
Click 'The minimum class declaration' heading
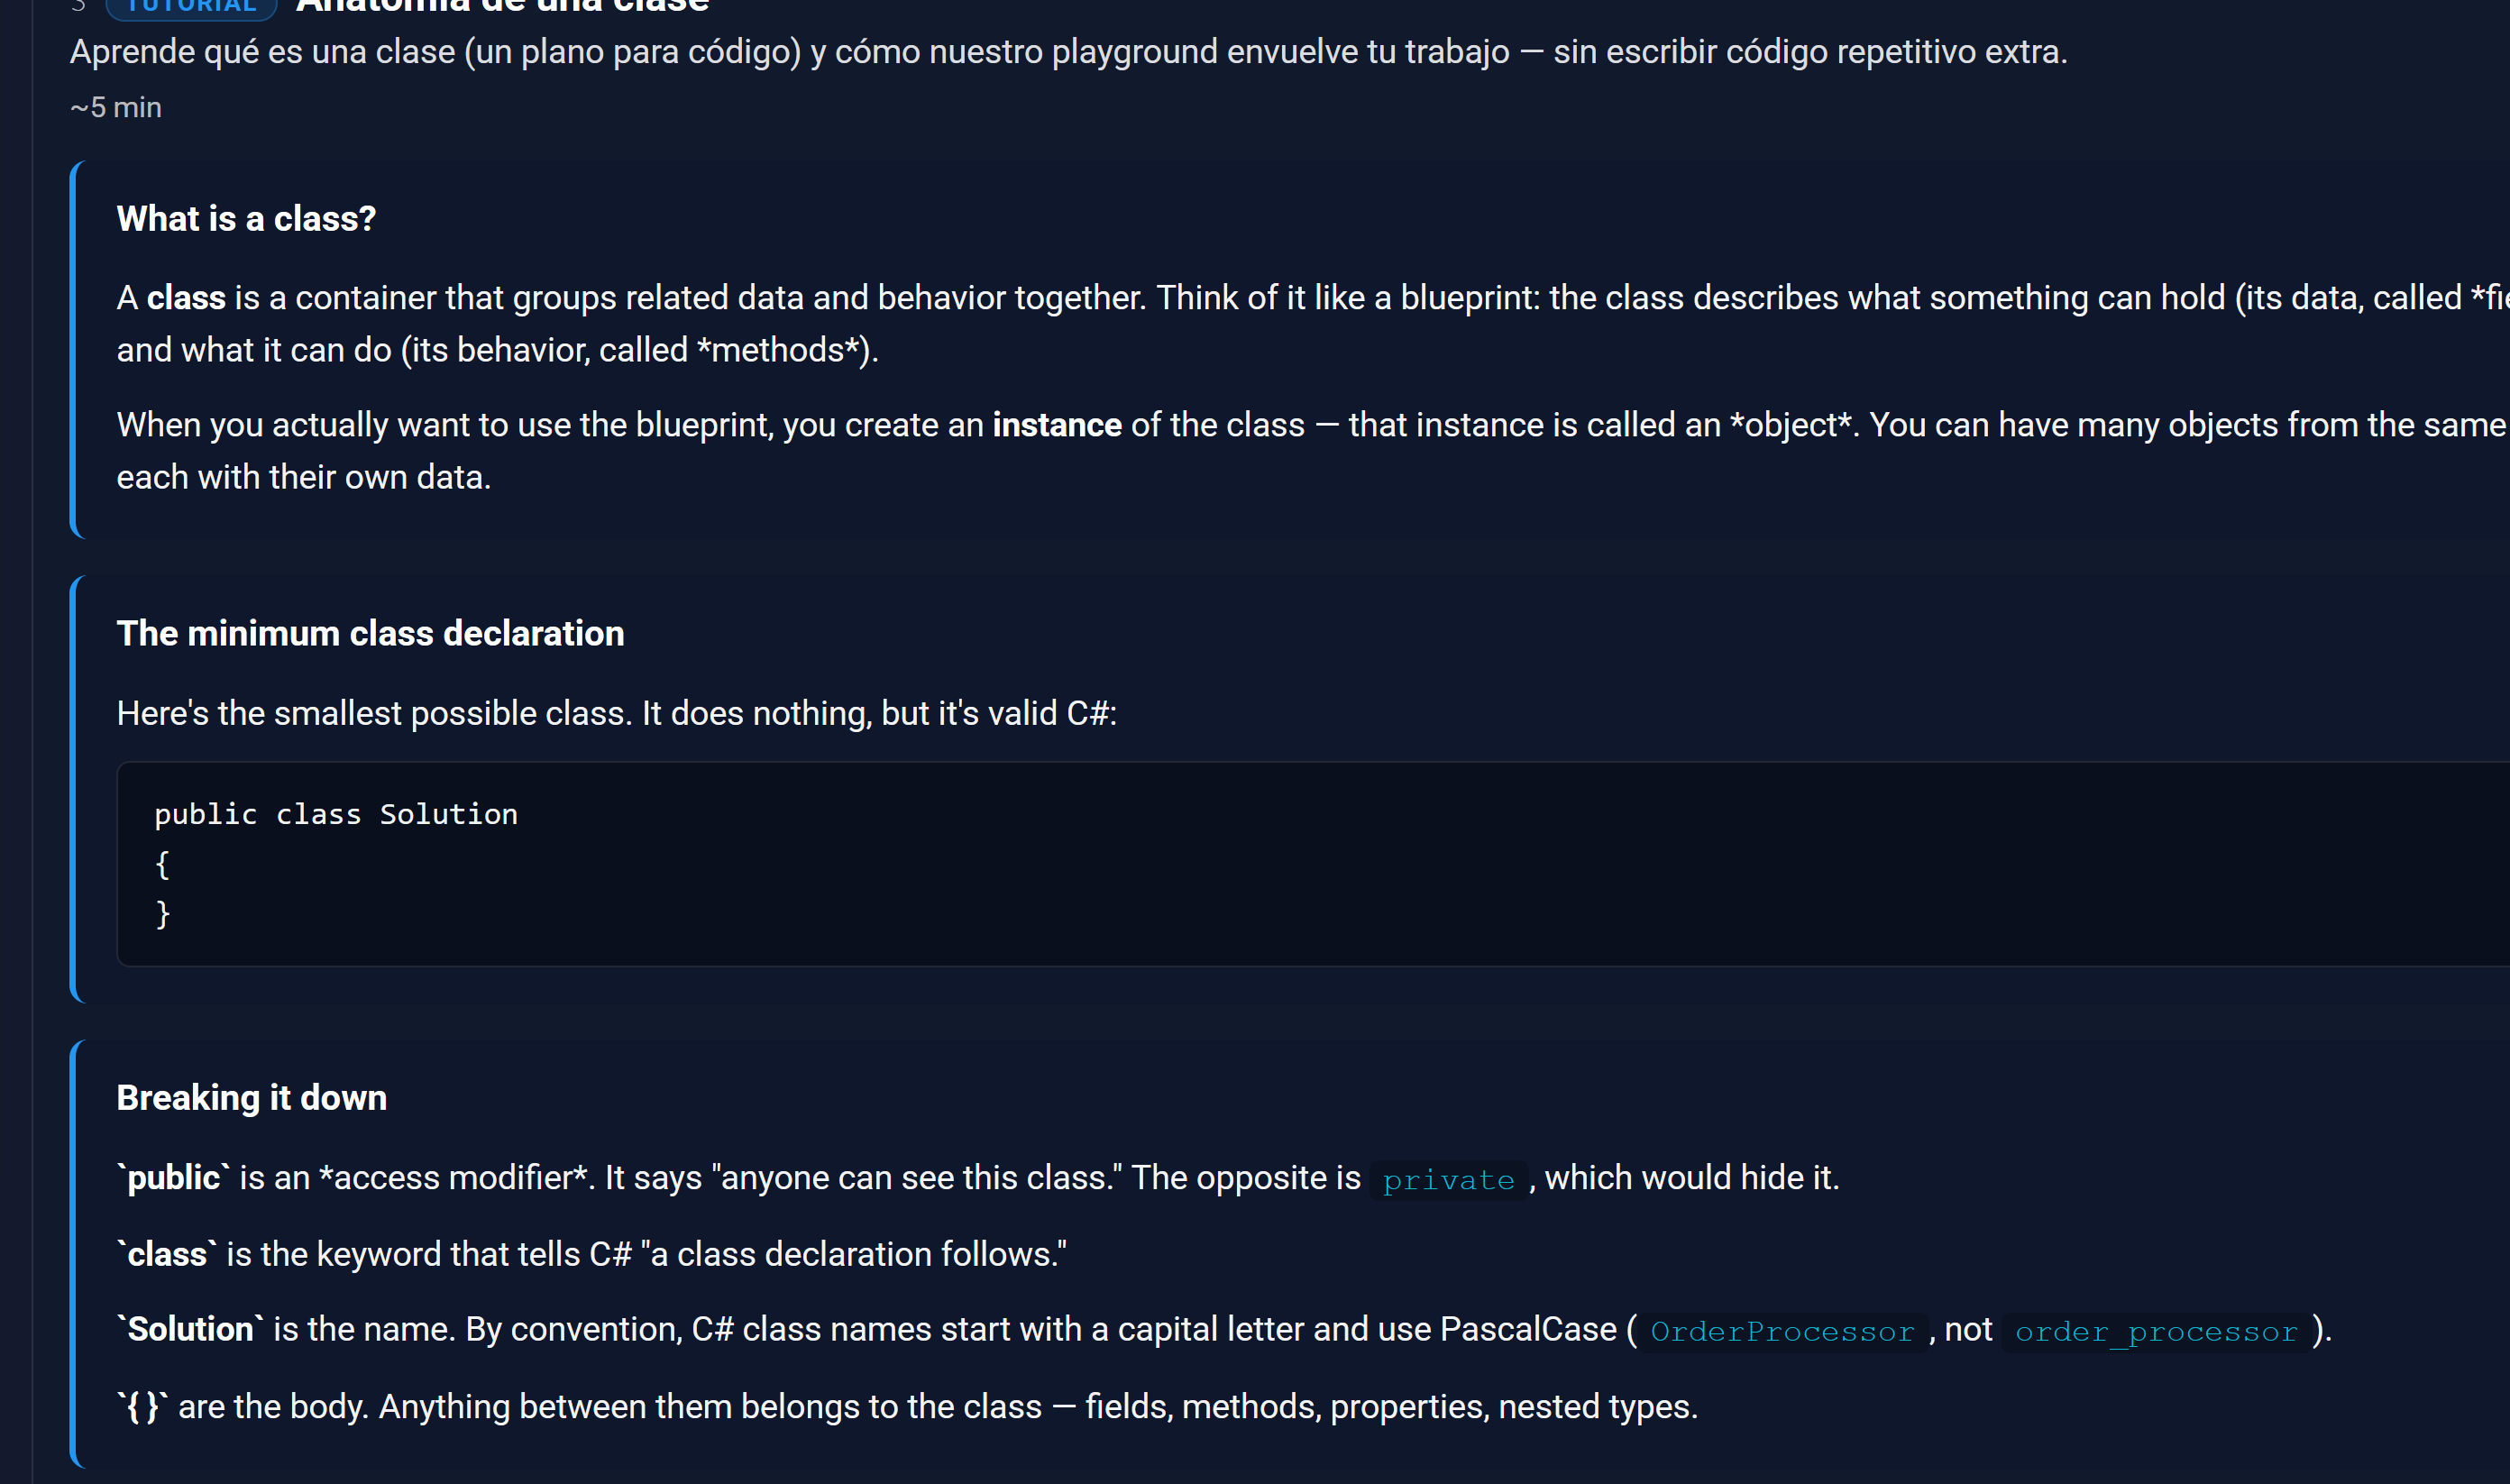click(370, 633)
